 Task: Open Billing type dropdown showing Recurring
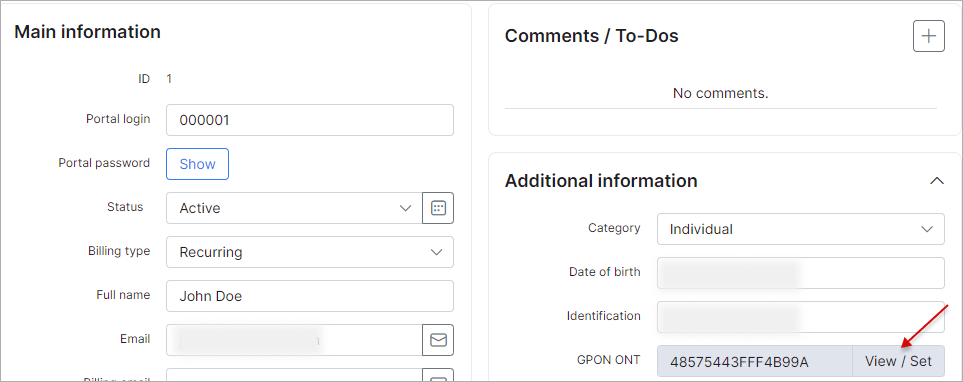[310, 252]
